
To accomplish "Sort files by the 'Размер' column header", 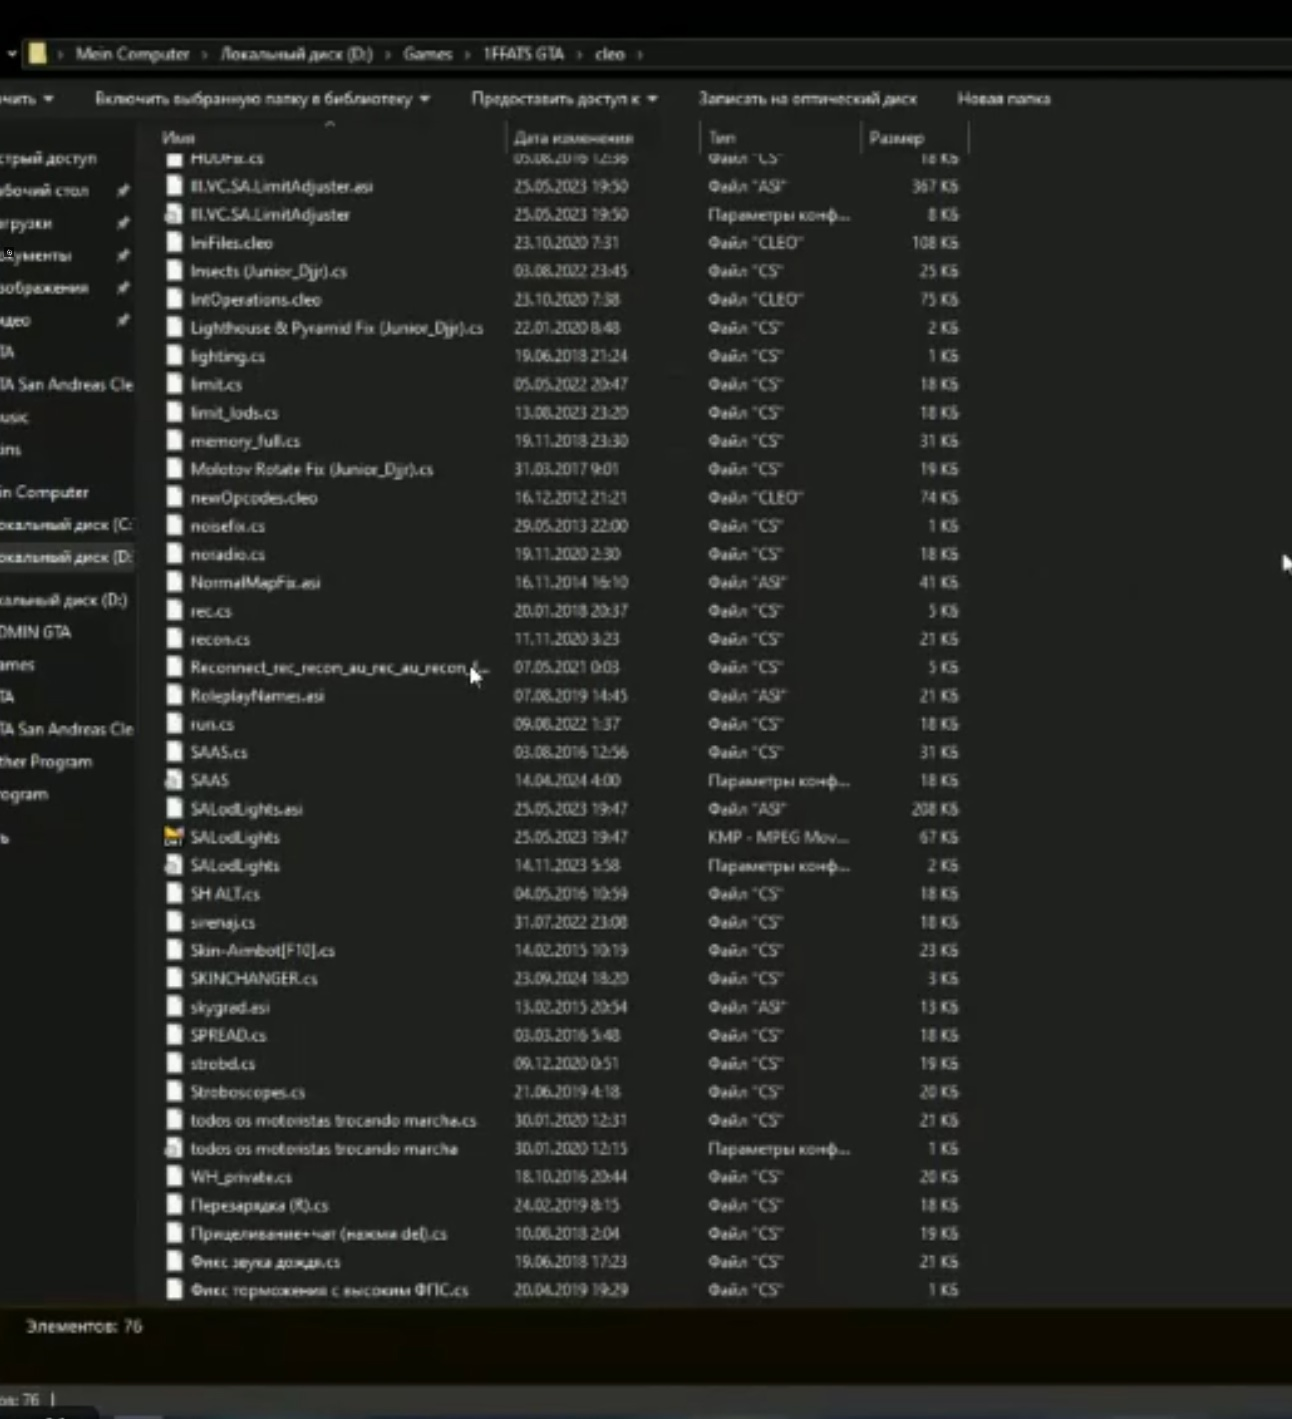I will click(897, 138).
